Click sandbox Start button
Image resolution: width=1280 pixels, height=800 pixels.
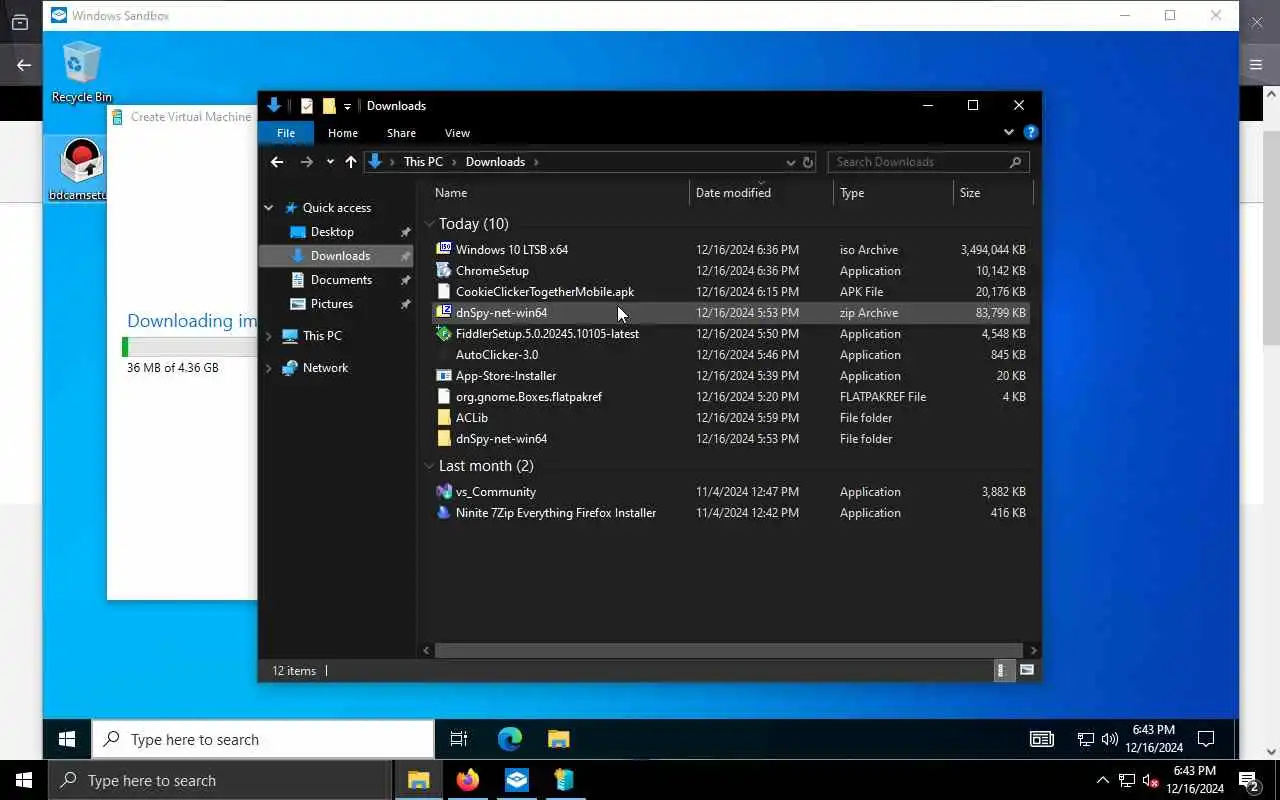(67, 739)
